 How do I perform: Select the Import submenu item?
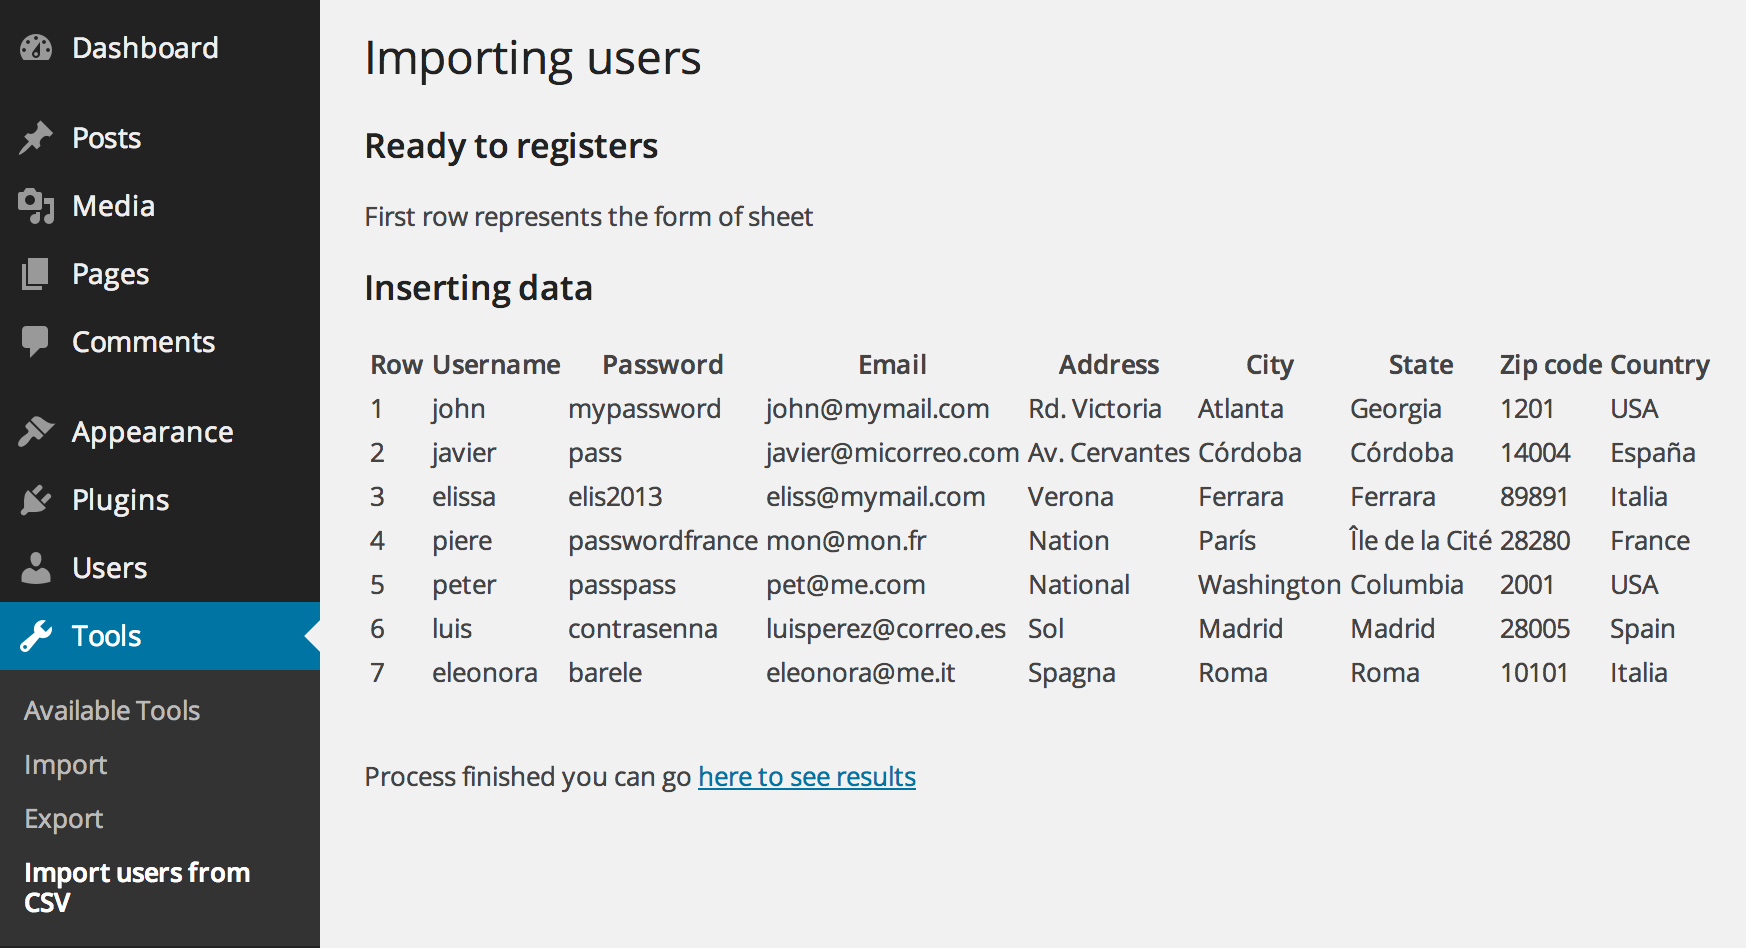[x=66, y=765]
